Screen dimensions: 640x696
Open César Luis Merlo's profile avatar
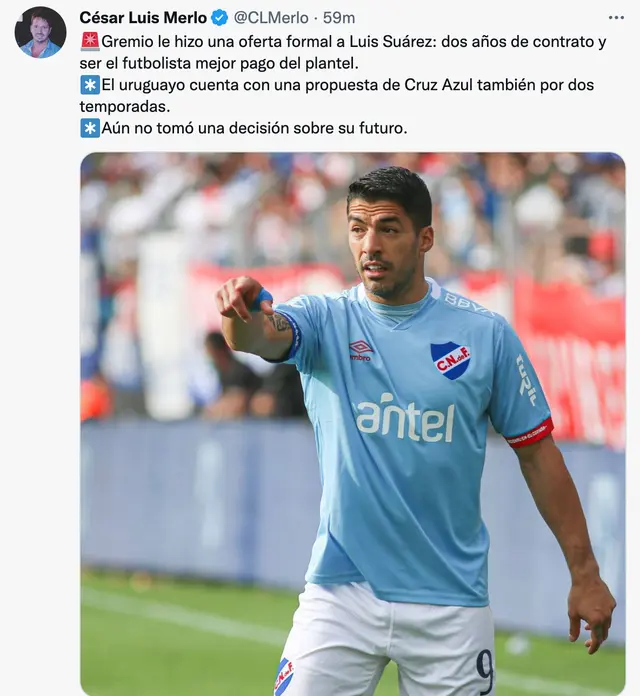[40, 32]
